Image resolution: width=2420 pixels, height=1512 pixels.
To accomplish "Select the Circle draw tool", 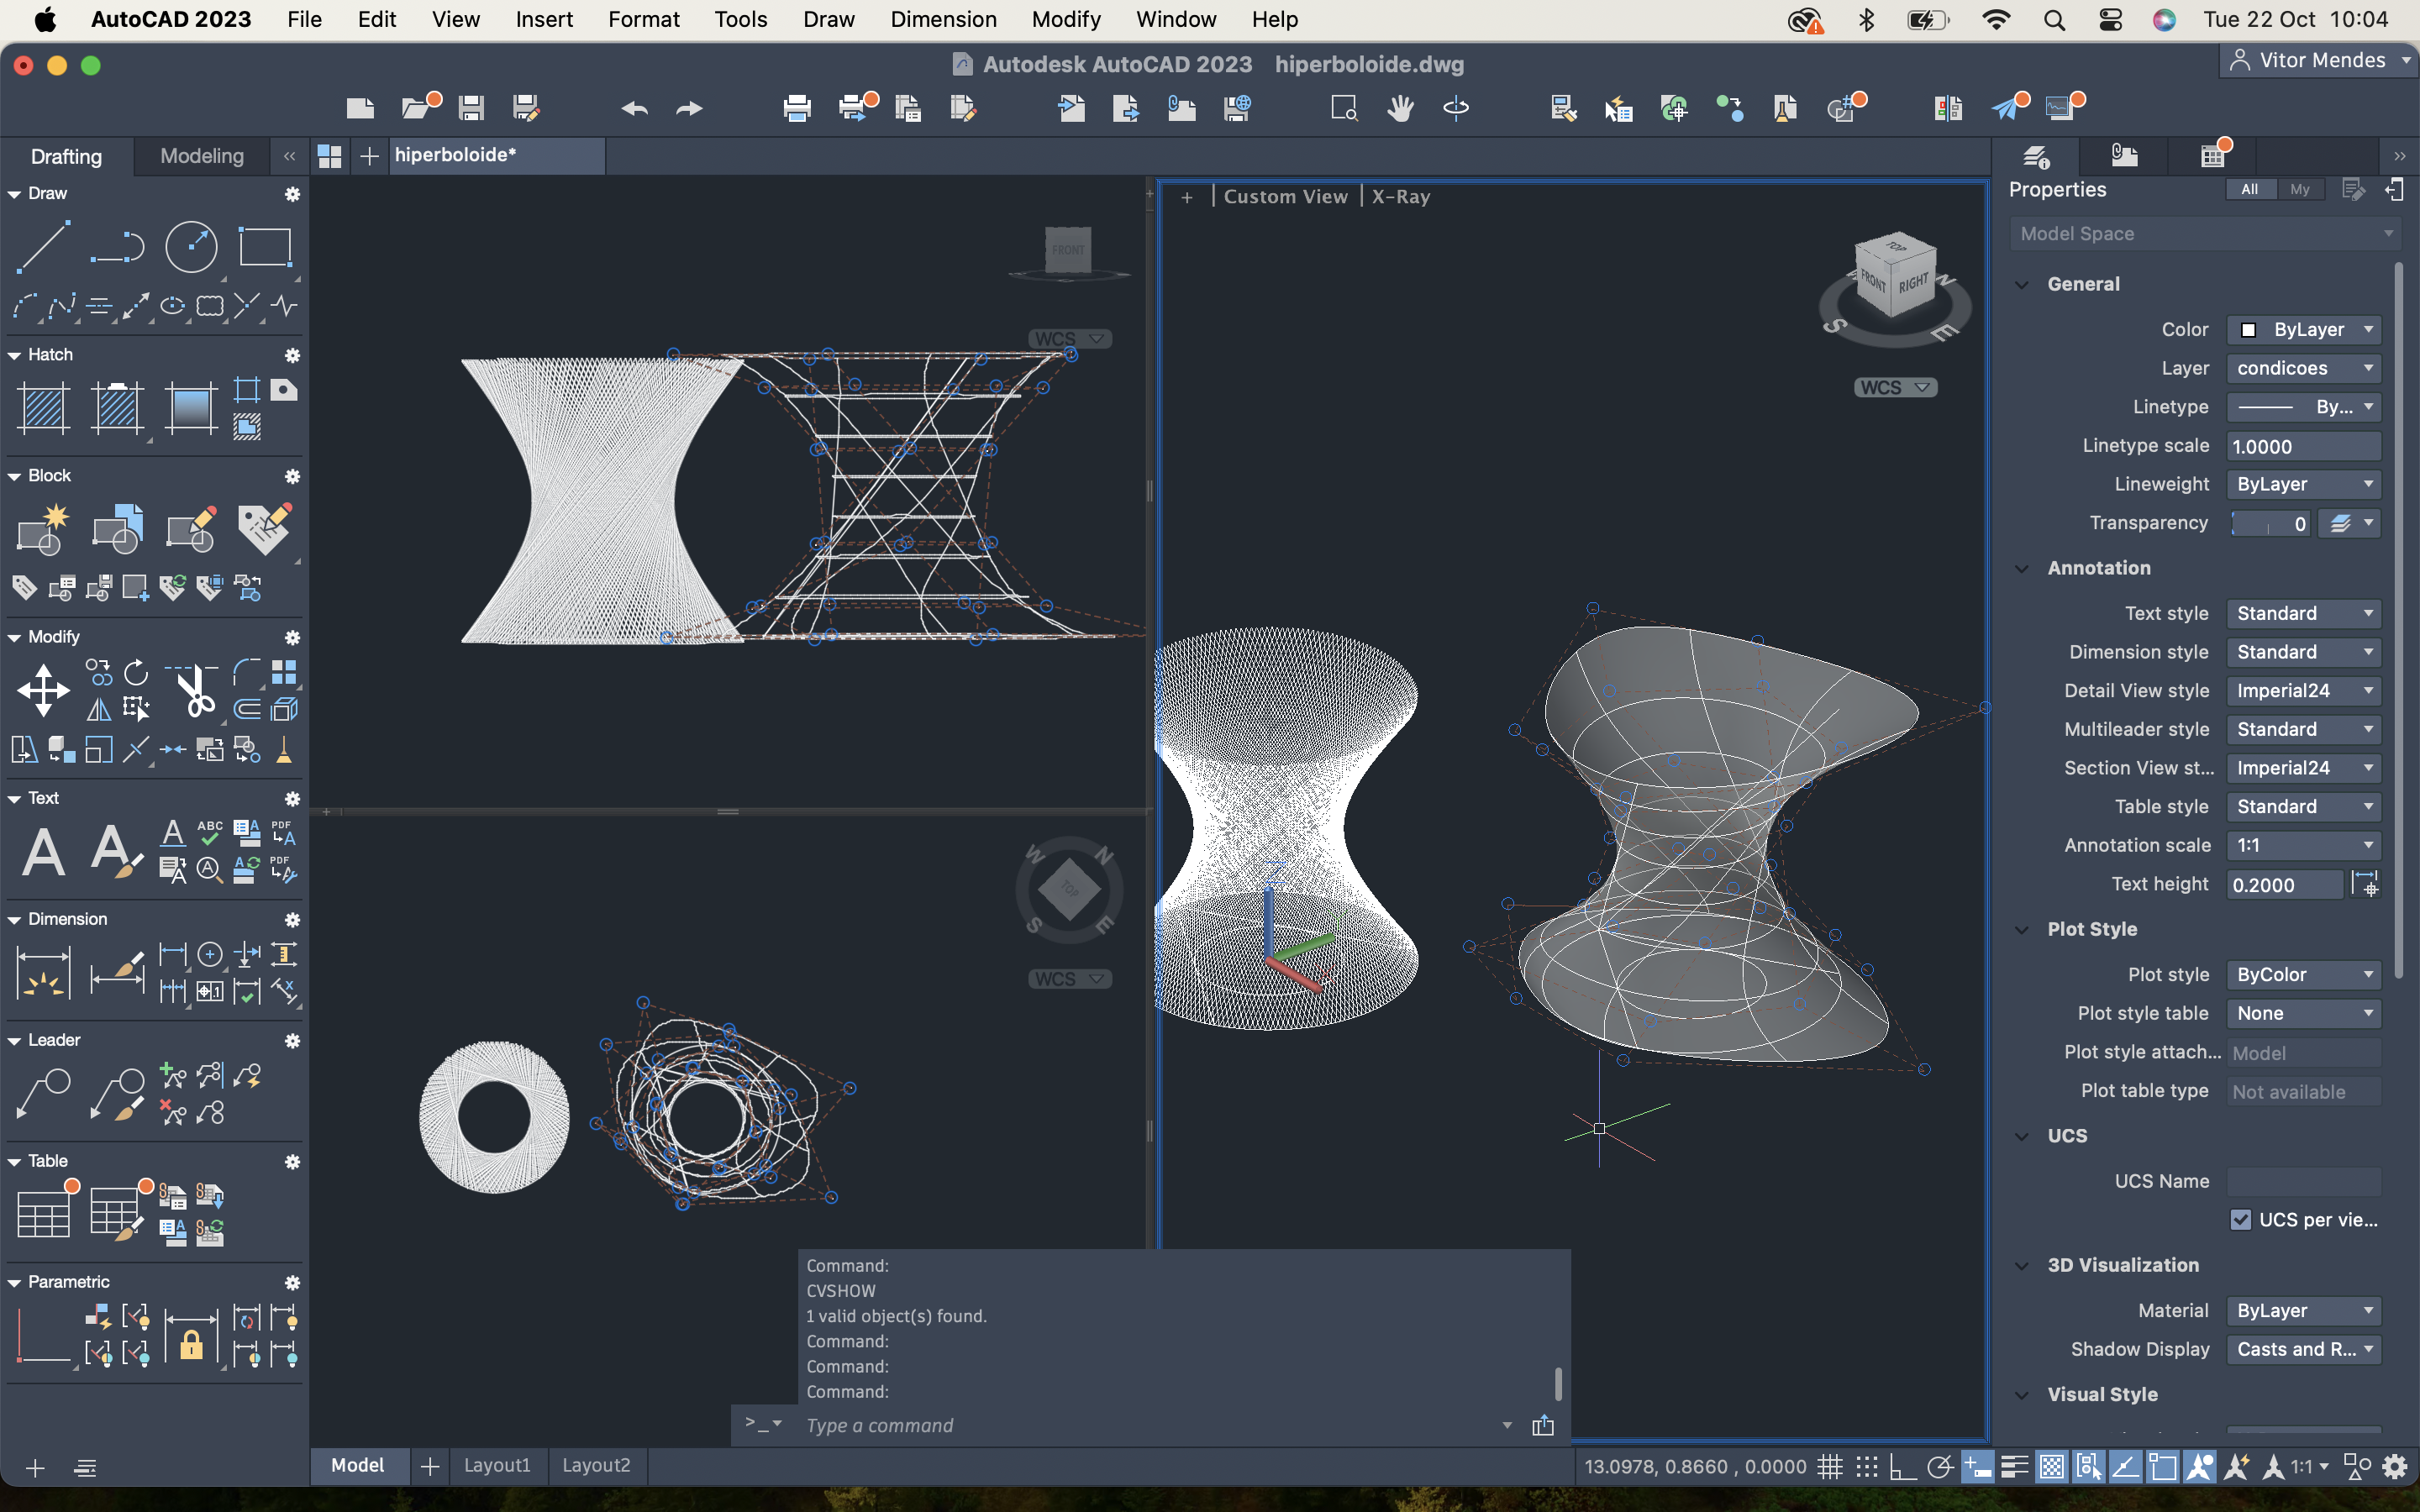I will [191, 247].
